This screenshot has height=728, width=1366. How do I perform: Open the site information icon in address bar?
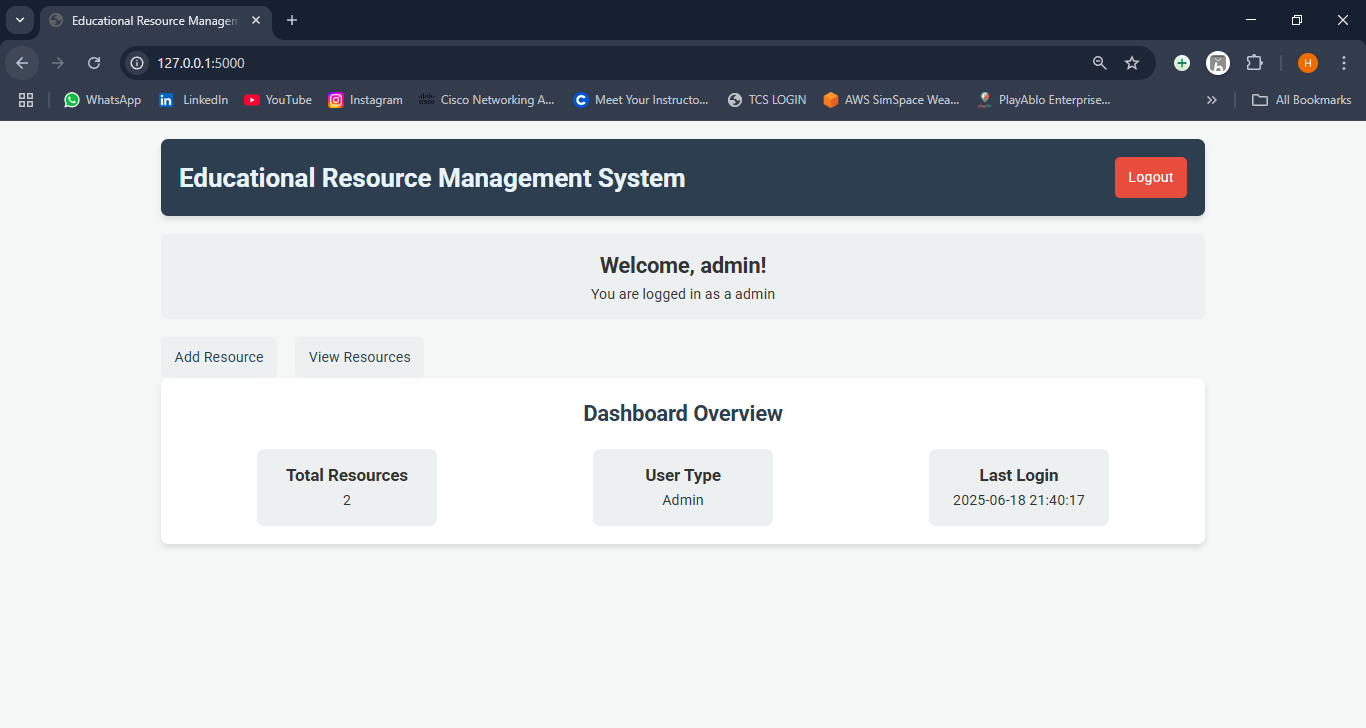click(x=138, y=63)
